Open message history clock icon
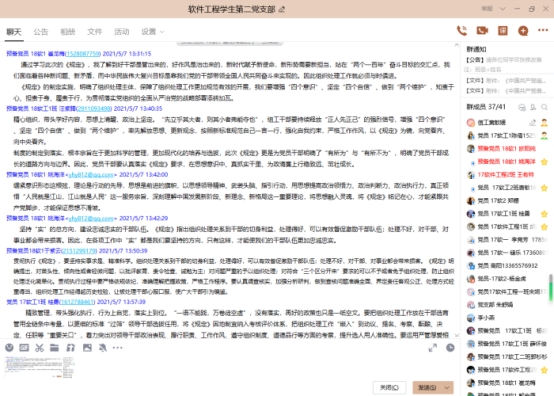 (450, 348)
